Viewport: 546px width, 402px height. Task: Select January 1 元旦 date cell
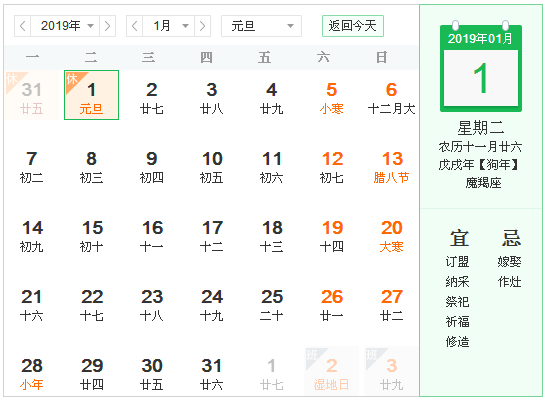click(x=92, y=95)
